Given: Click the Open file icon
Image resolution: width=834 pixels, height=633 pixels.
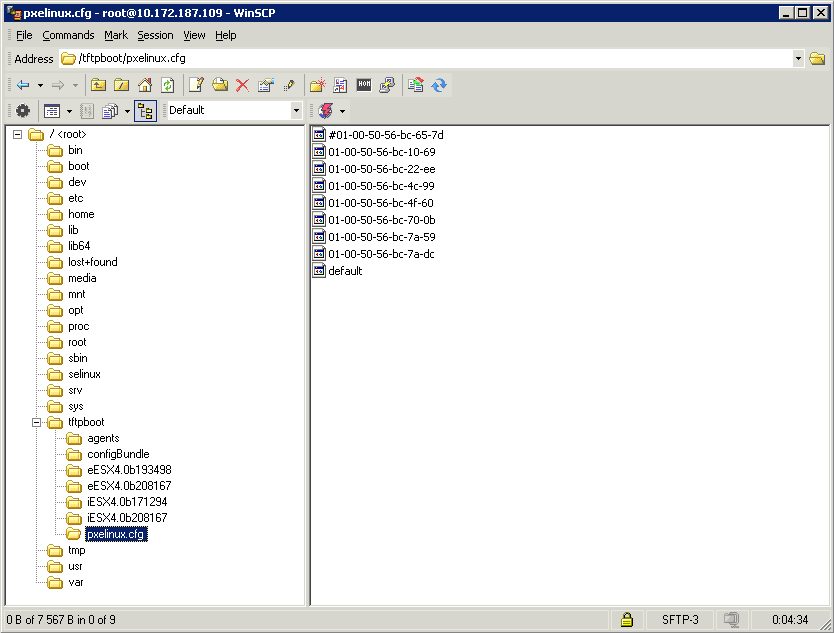Looking at the screenshot, I should [x=220, y=85].
